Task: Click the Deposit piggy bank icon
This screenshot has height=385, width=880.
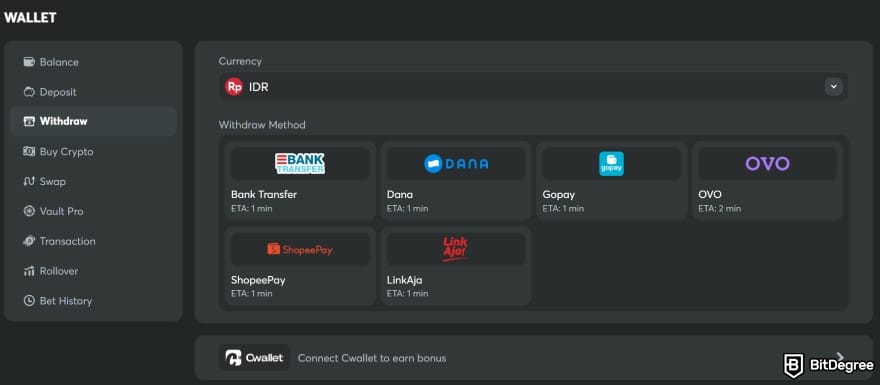Action: pyautogui.click(x=29, y=91)
